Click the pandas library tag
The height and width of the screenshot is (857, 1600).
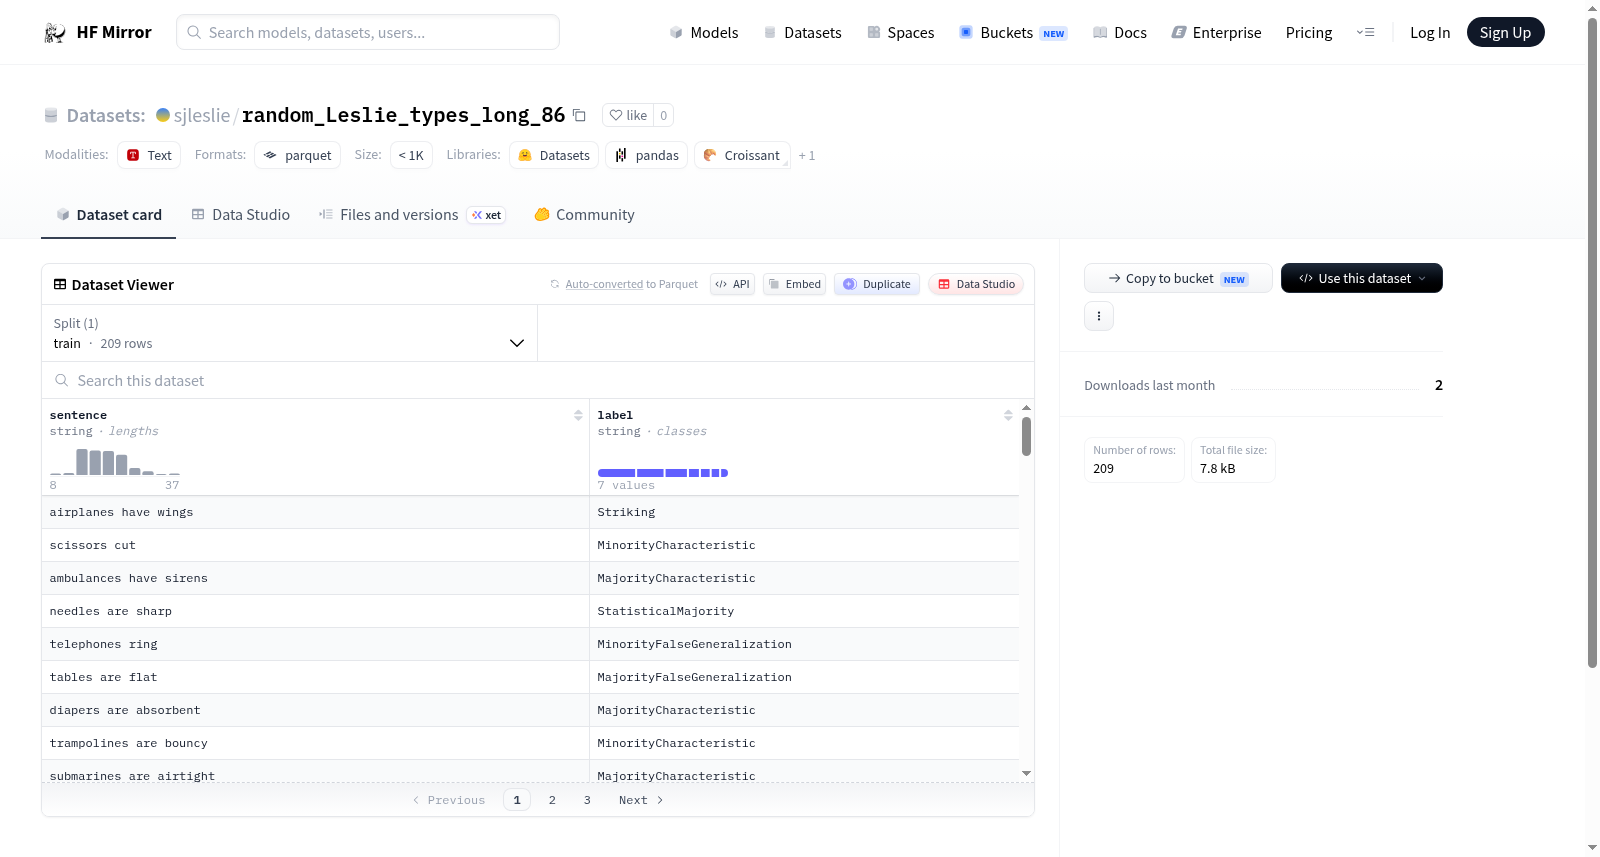coord(646,156)
